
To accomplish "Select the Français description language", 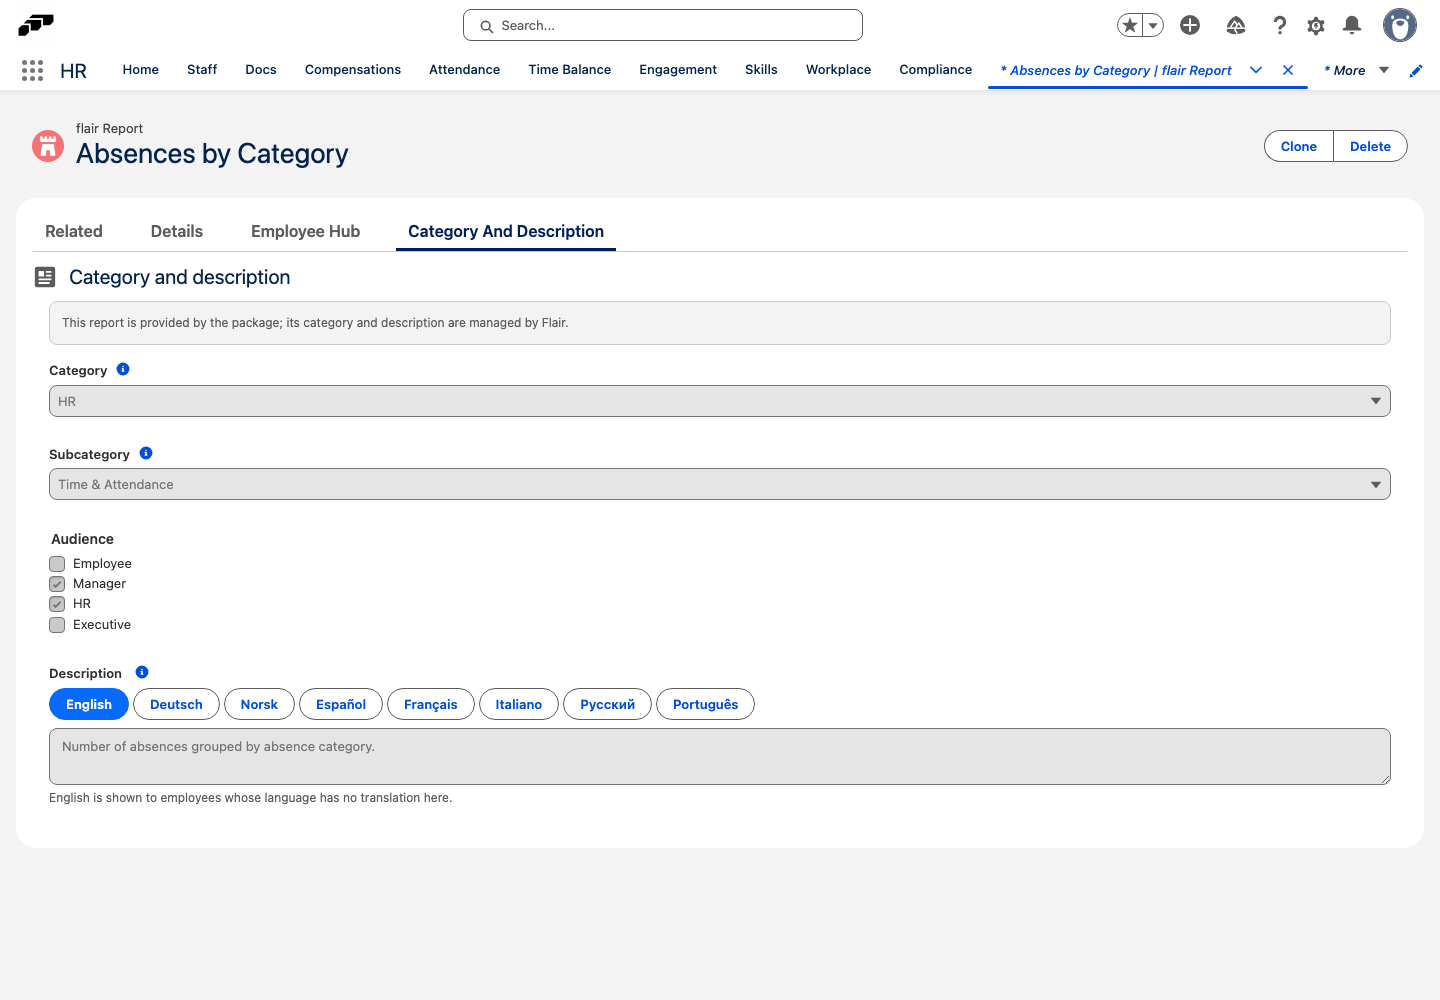I will tap(431, 704).
